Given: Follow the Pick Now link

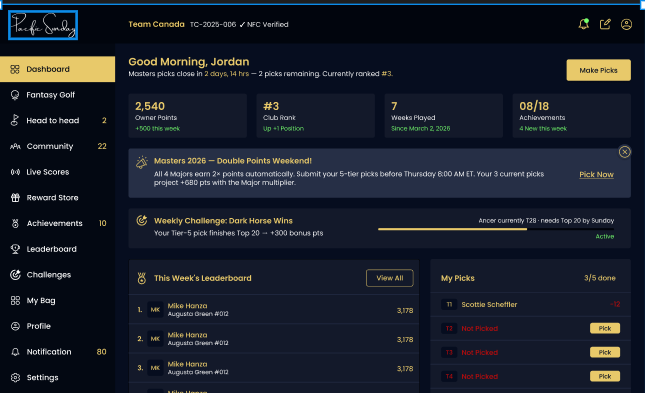Looking at the screenshot, I should click(596, 174).
